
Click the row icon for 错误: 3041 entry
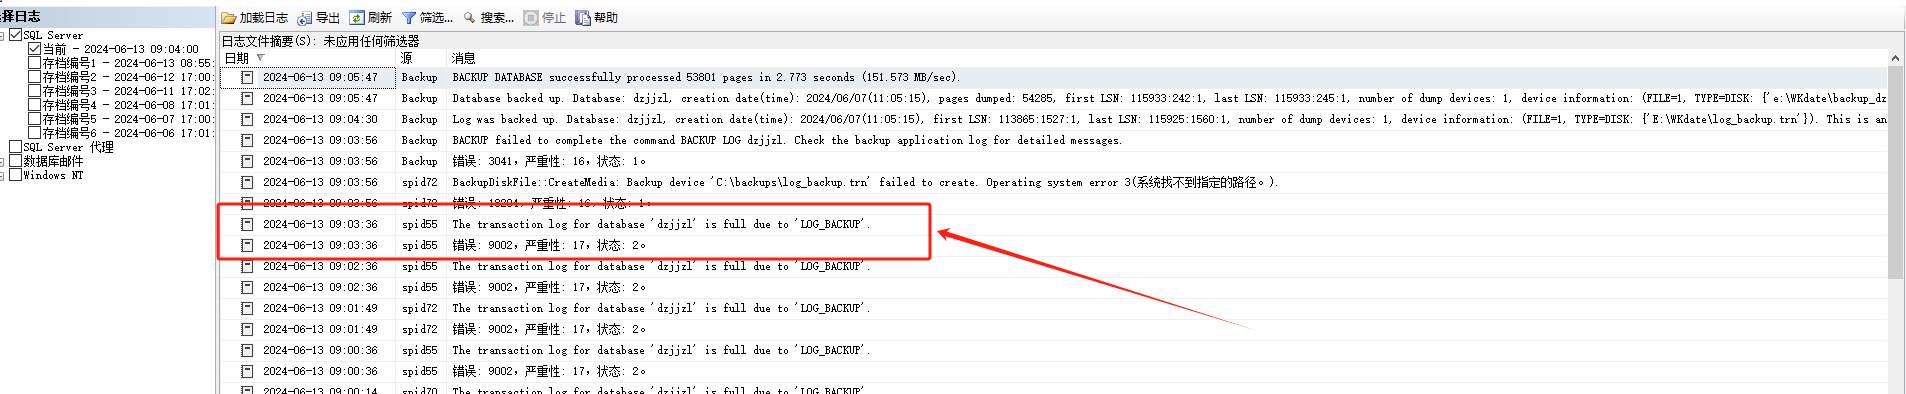[247, 161]
